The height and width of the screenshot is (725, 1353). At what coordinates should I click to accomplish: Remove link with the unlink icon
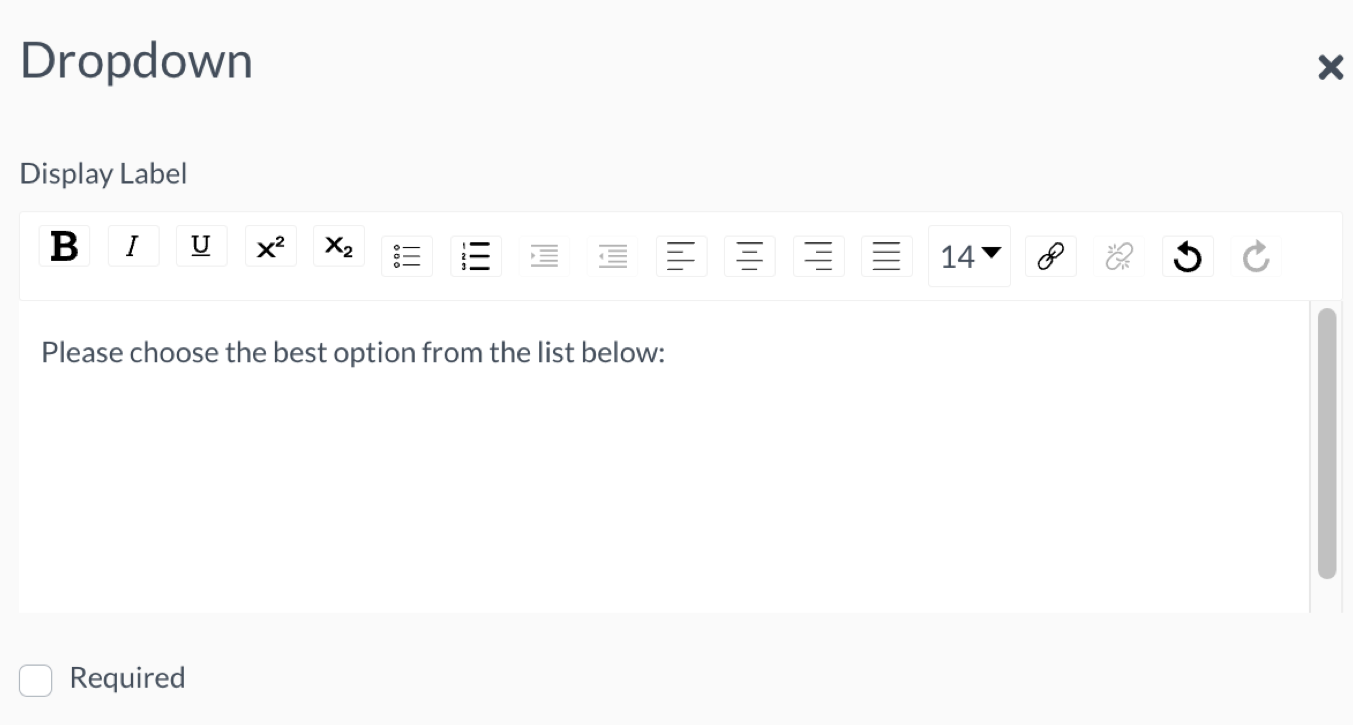(x=1119, y=256)
